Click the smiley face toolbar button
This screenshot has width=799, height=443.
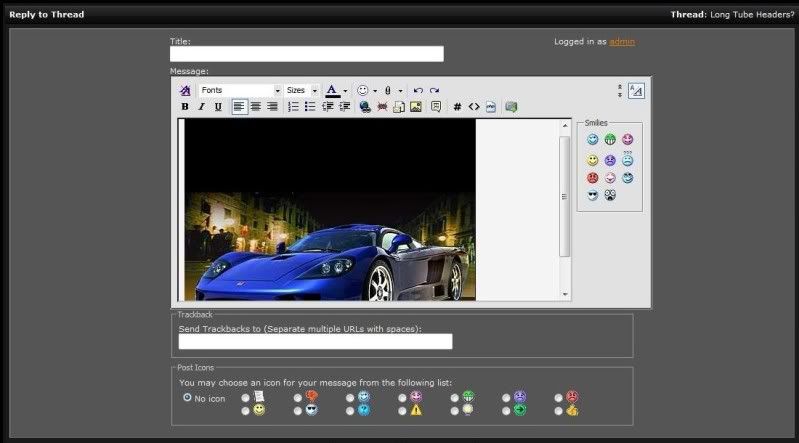[362, 90]
